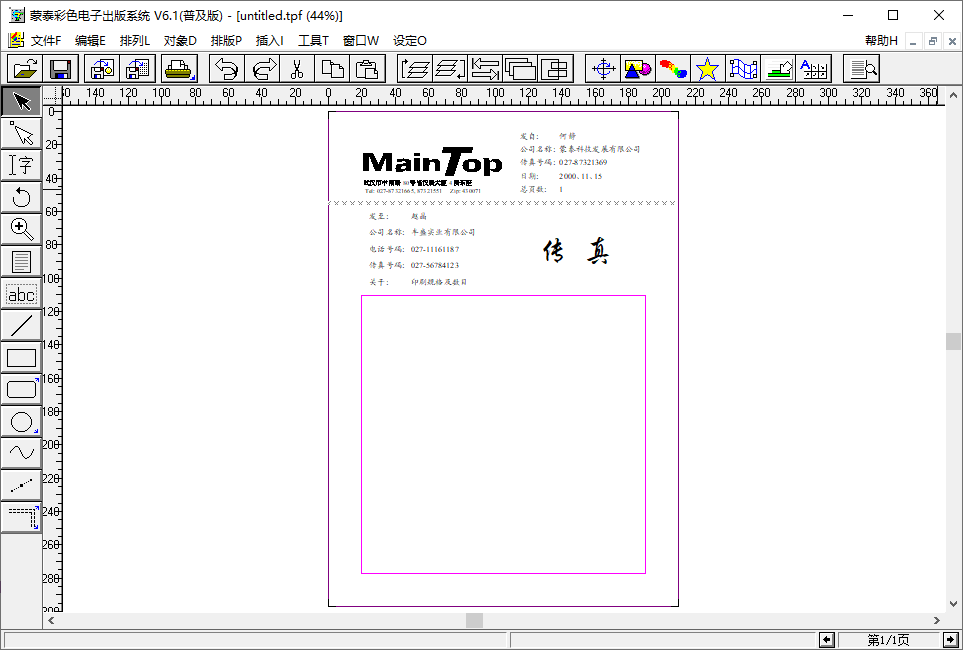Select the MainTop logo on page
The image size is (963, 650).
(432, 162)
